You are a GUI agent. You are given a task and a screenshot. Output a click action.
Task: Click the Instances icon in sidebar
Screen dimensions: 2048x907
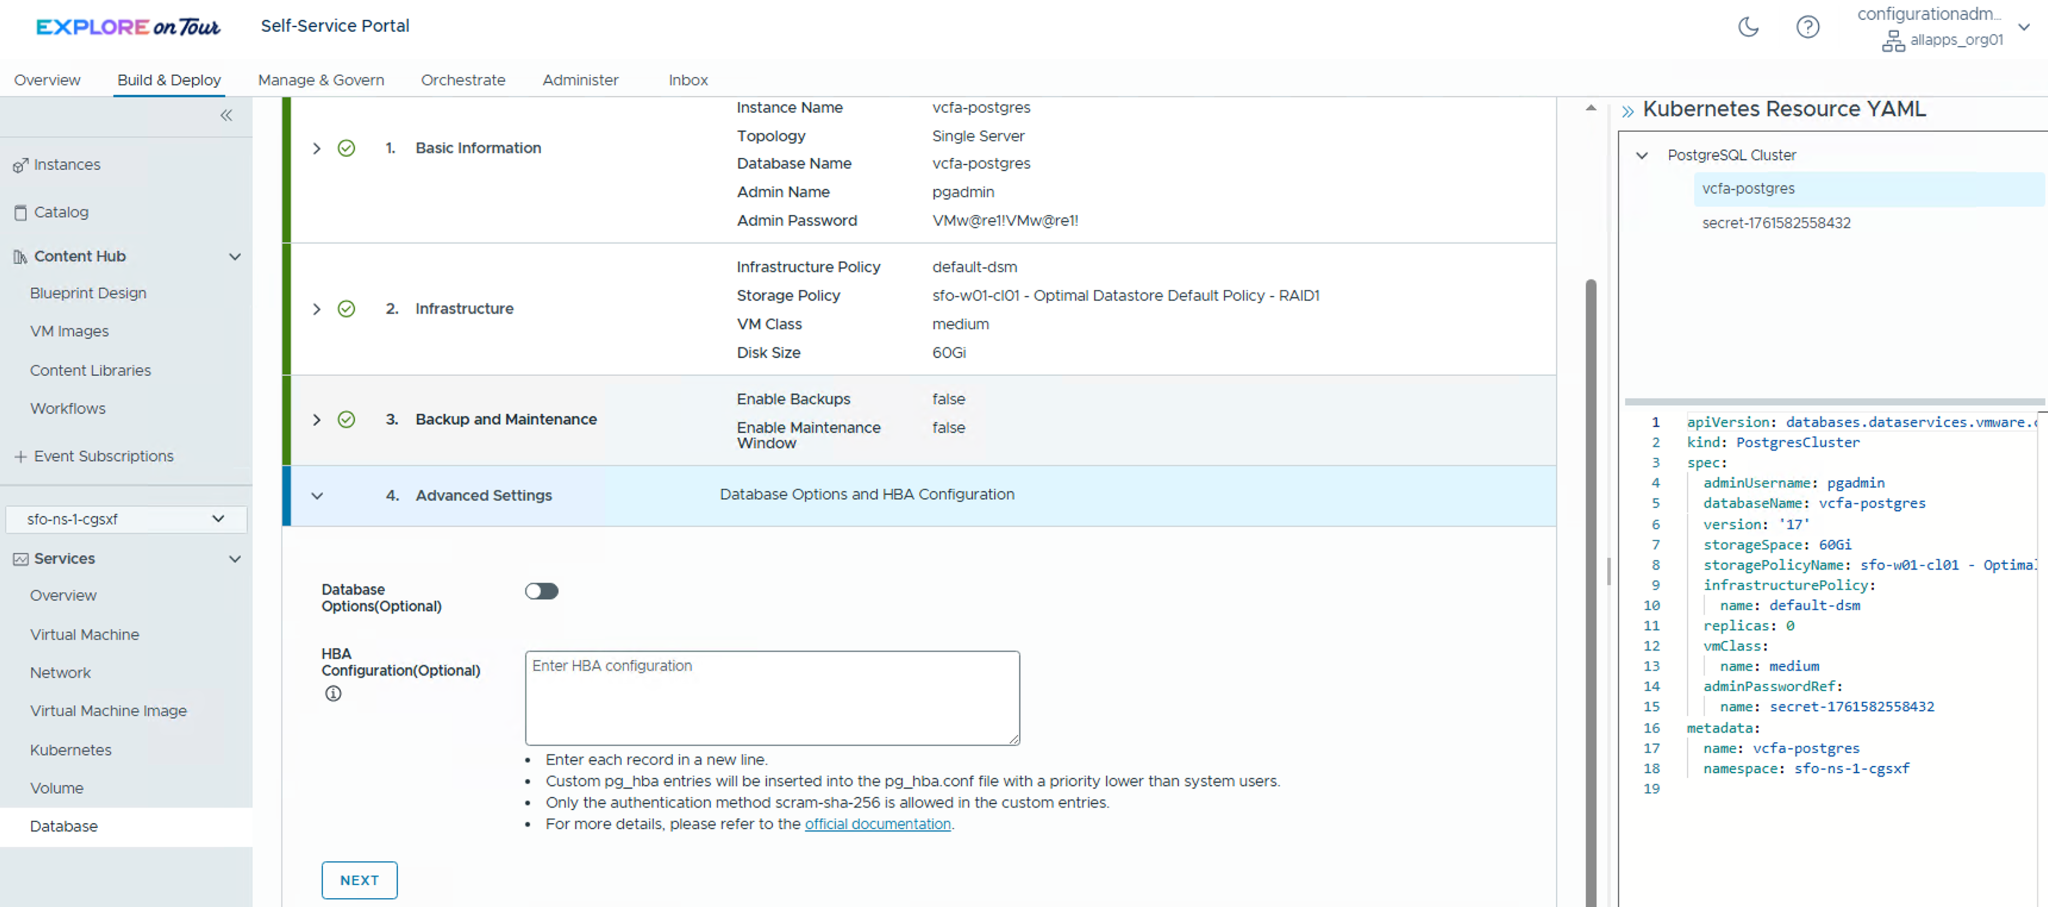coord(20,165)
